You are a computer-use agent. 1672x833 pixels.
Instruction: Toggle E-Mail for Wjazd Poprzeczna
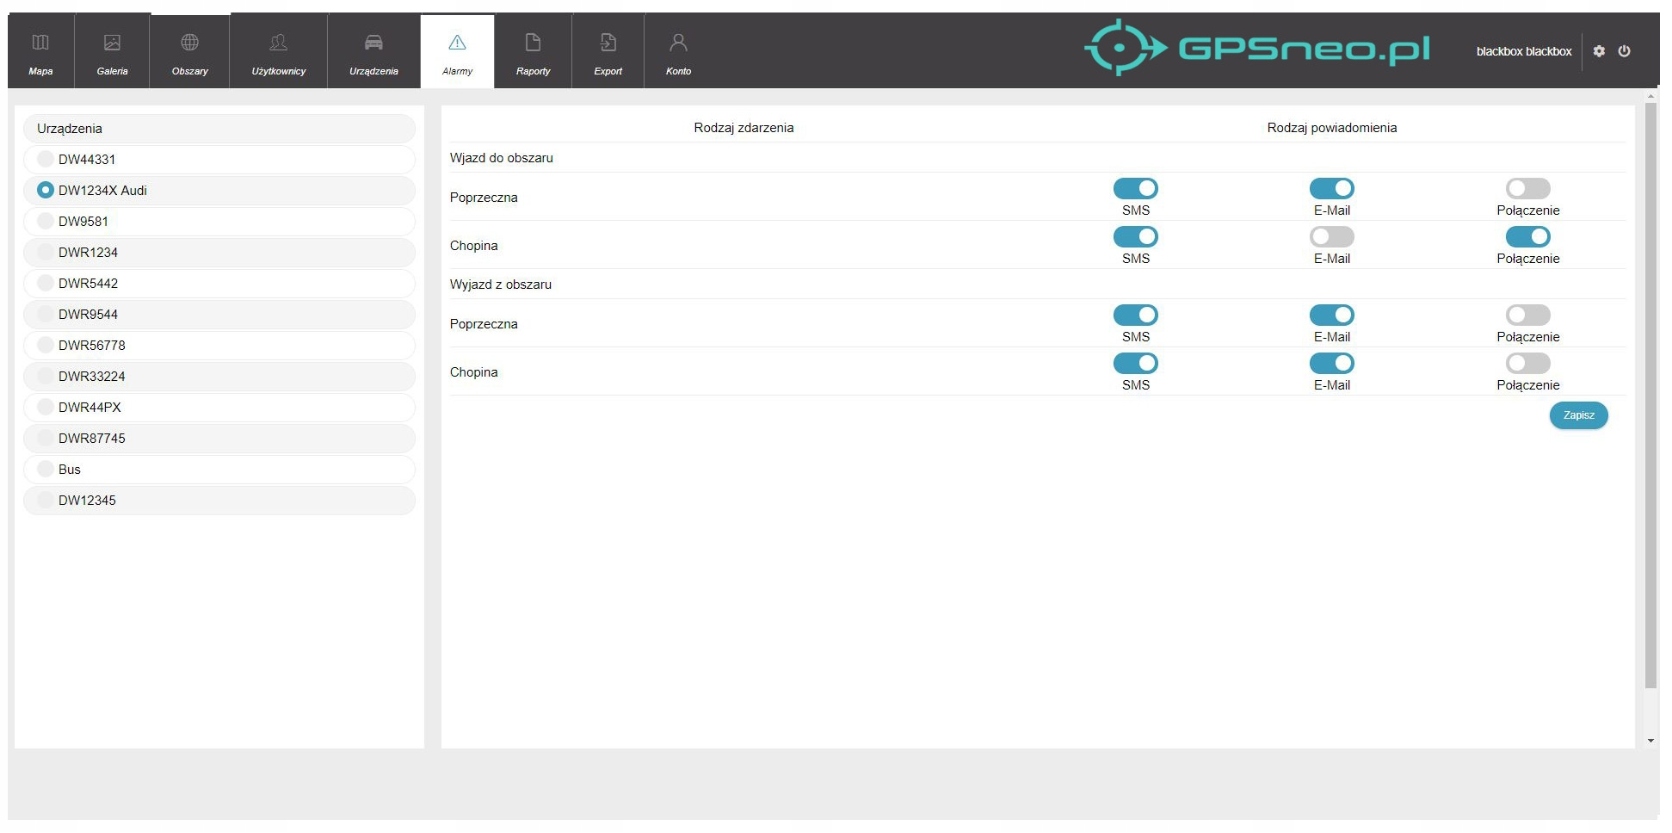[1332, 188]
